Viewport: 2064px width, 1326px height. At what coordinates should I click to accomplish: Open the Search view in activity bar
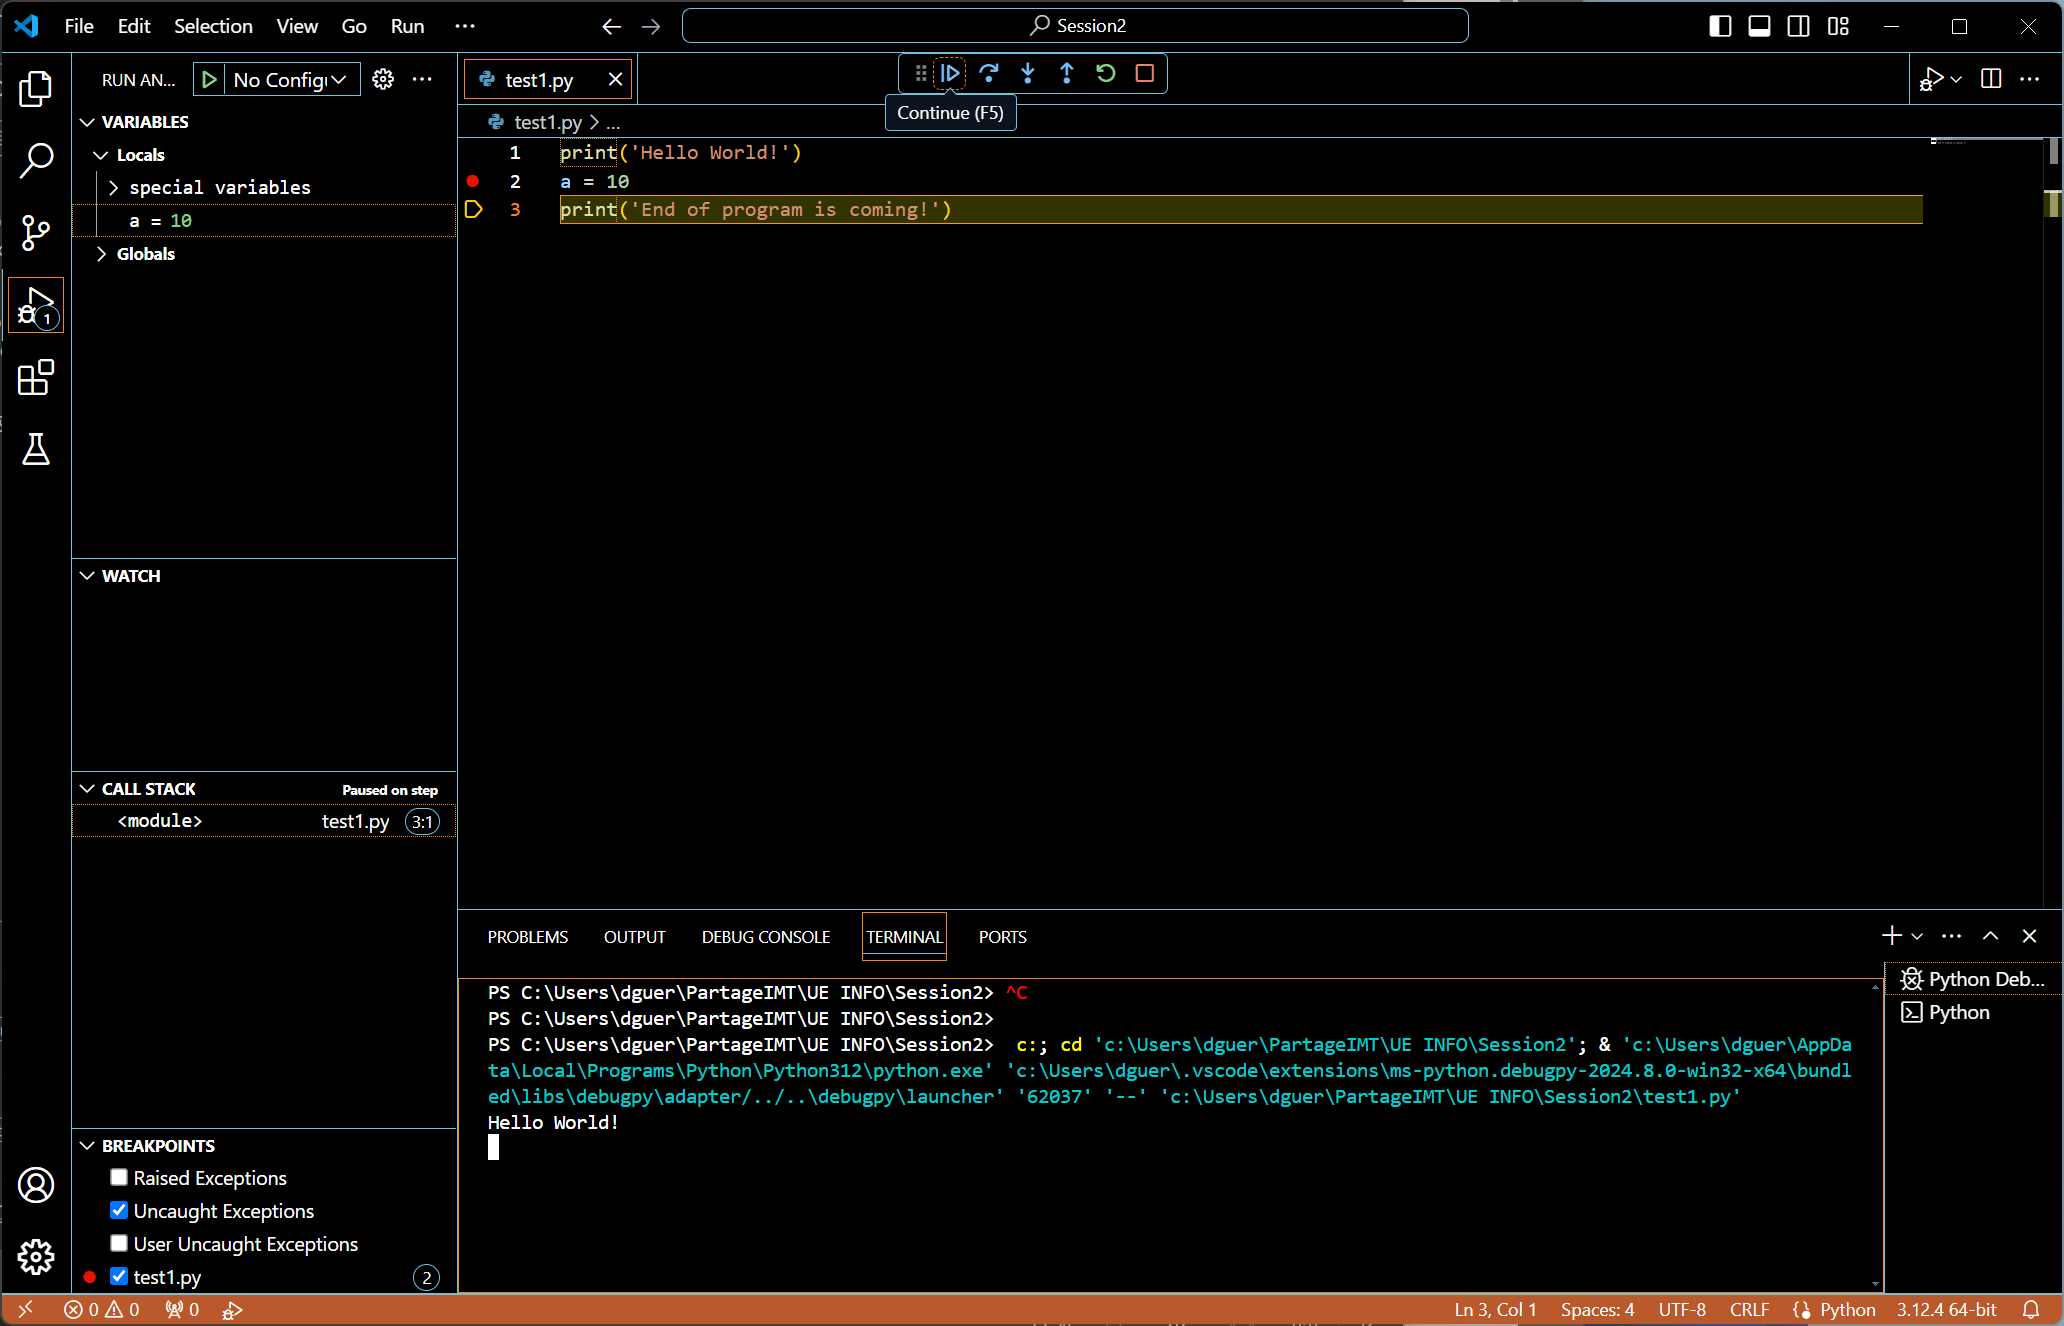[36, 160]
